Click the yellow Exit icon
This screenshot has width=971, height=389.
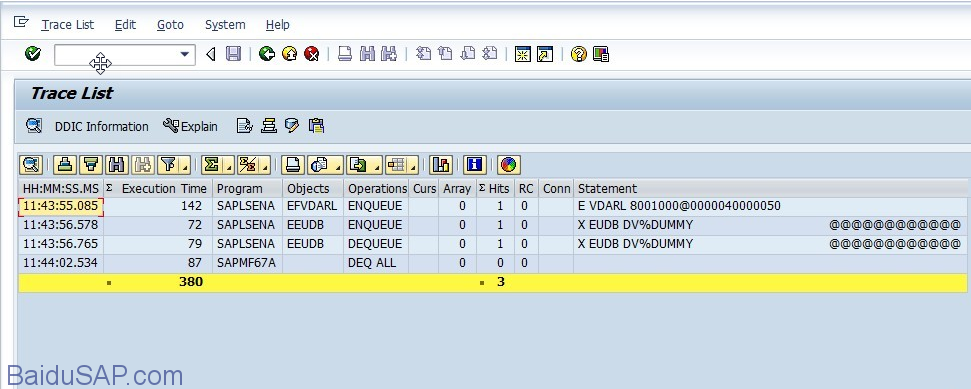(x=289, y=54)
